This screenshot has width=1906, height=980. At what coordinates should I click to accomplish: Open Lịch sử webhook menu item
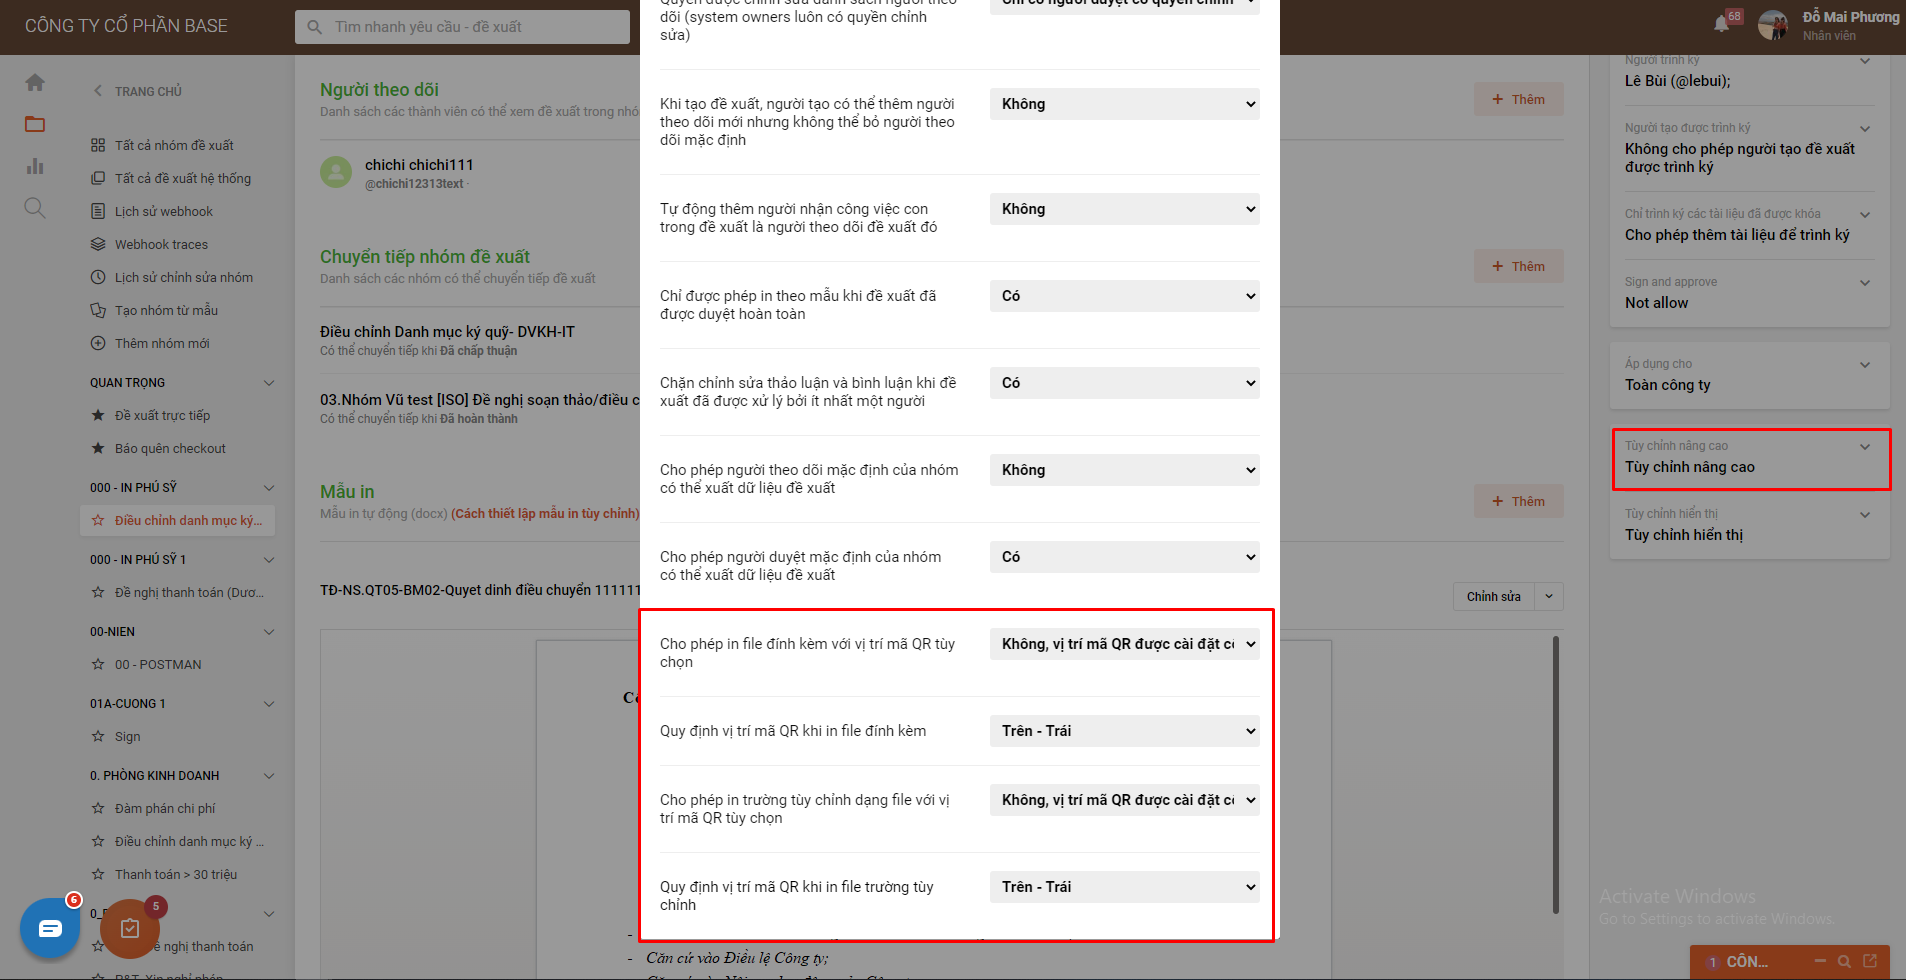(164, 211)
